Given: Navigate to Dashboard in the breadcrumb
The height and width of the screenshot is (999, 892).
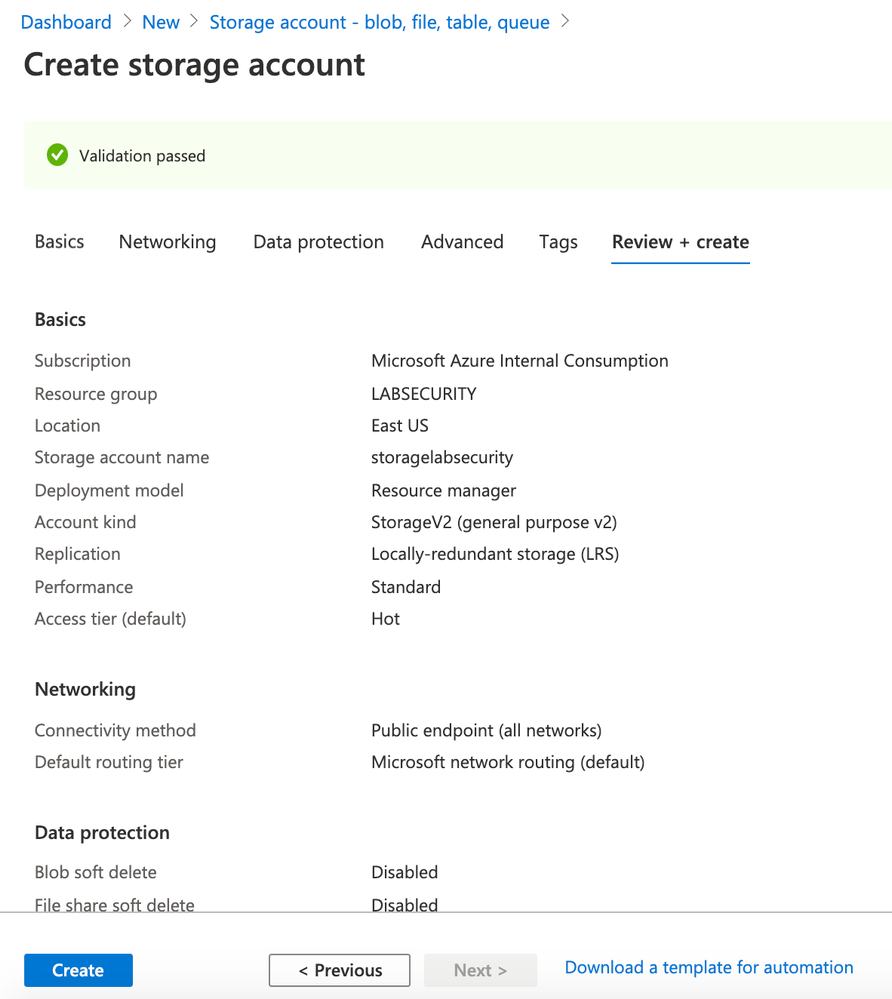Looking at the screenshot, I should click(x=66, y=22).
